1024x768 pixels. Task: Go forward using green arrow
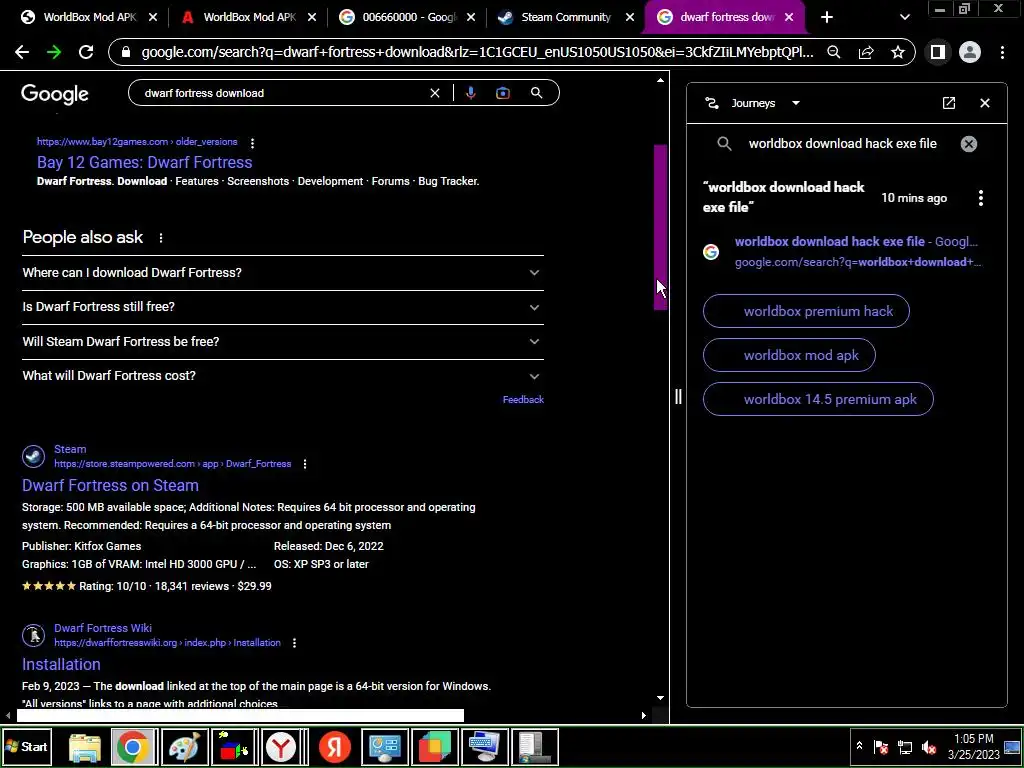pos(54,52)
